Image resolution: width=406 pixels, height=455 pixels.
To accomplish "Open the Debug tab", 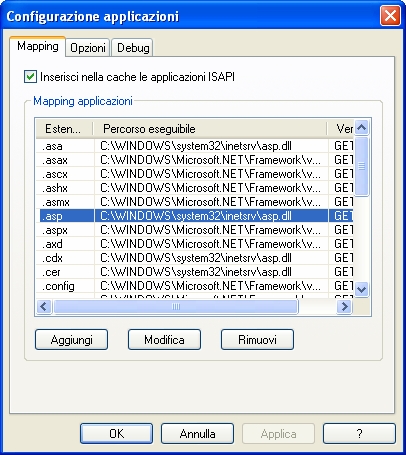I will point(133,48).
